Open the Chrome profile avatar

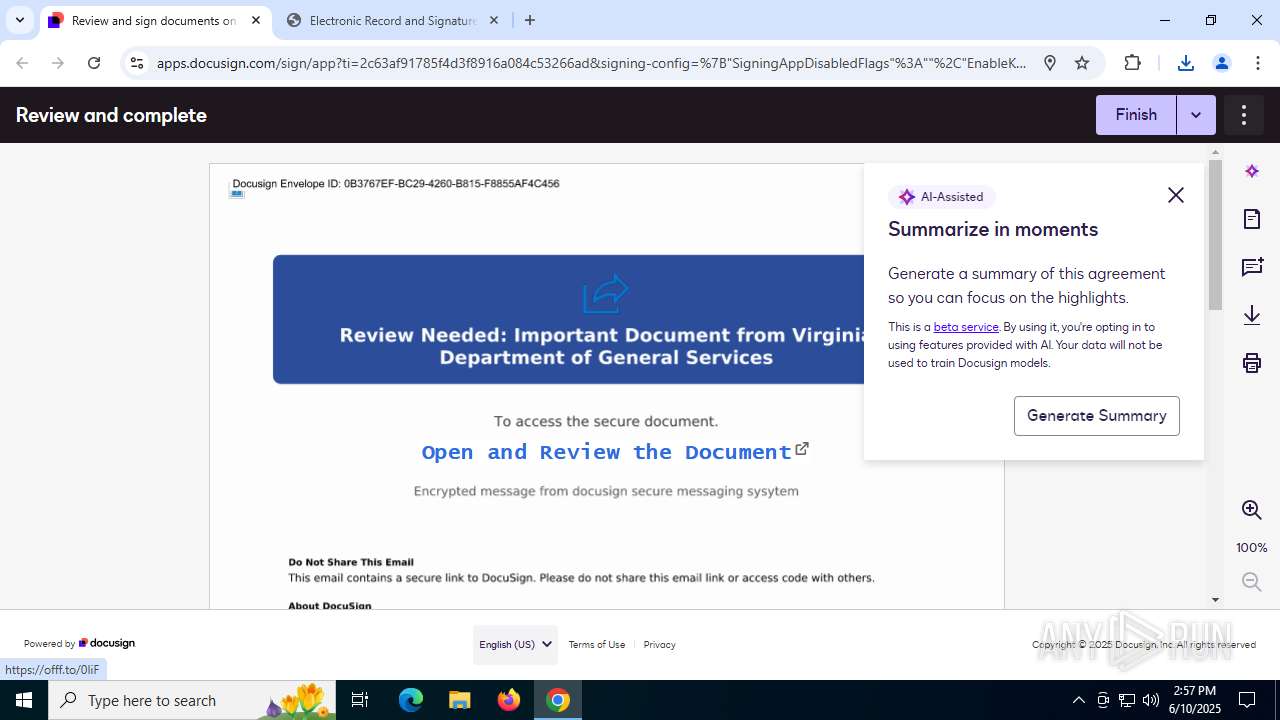tap(1221, 63)
